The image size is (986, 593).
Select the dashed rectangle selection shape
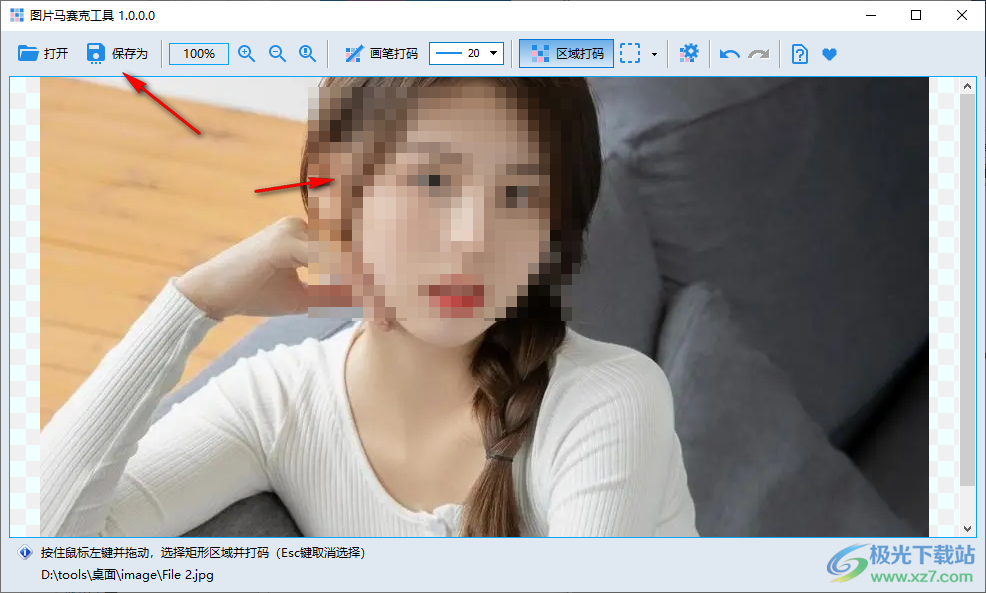click(x=630, y=53)
